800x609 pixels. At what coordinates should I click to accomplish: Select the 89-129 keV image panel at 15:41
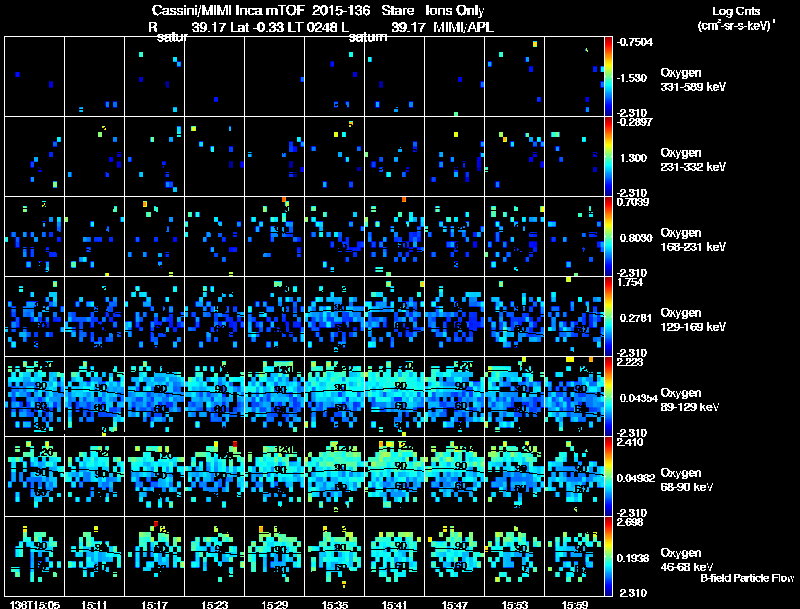coord(394,397)
